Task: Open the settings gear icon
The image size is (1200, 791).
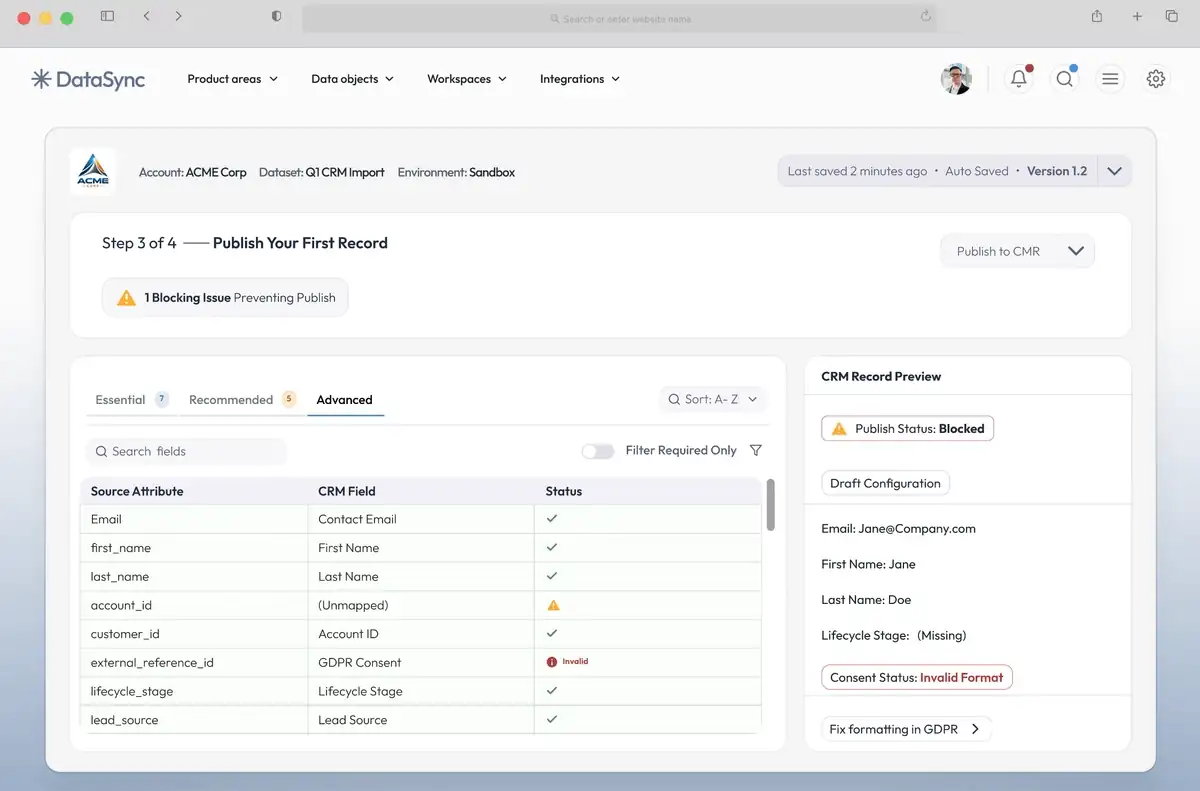Action: point(1156,79)
